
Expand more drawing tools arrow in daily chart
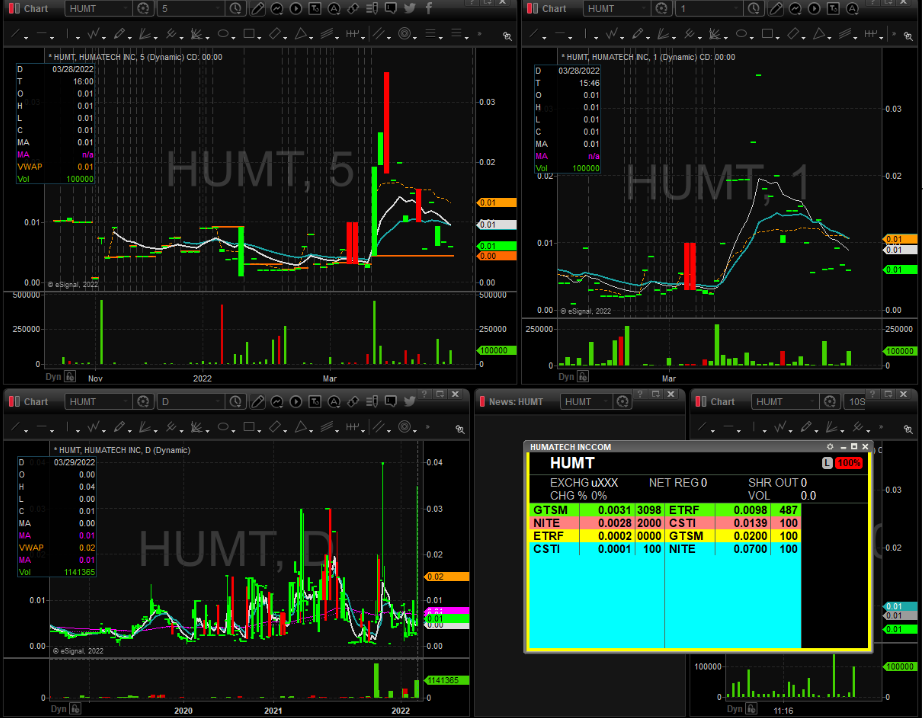click(428, 427)
